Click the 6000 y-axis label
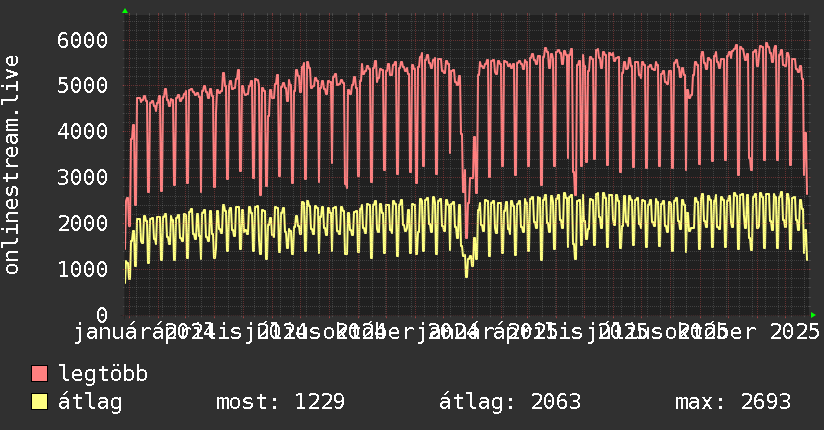This screenshot has height=430, width=824. (x=83, y=40)
